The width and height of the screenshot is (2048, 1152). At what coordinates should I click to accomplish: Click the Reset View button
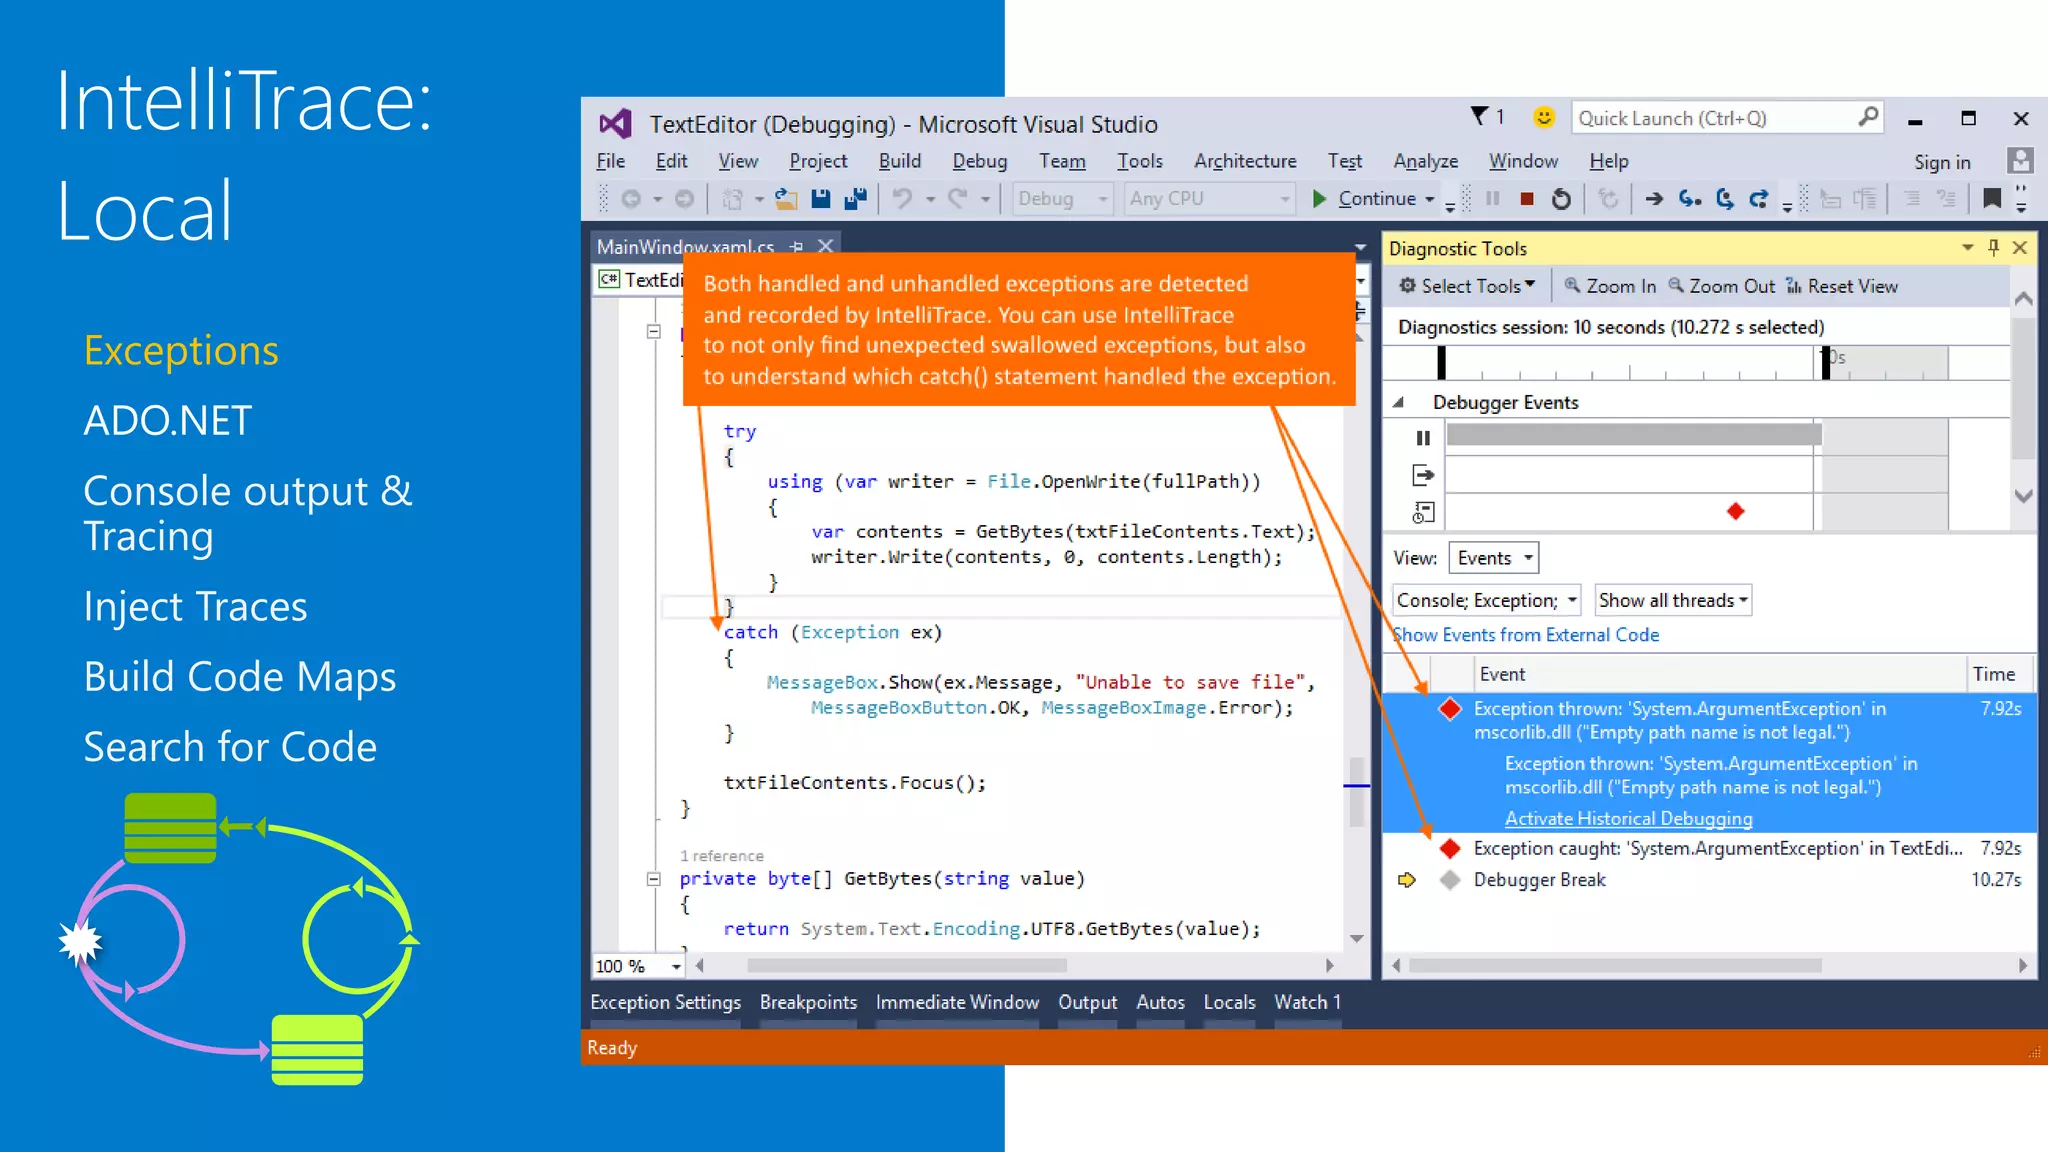coord(1842,286)
